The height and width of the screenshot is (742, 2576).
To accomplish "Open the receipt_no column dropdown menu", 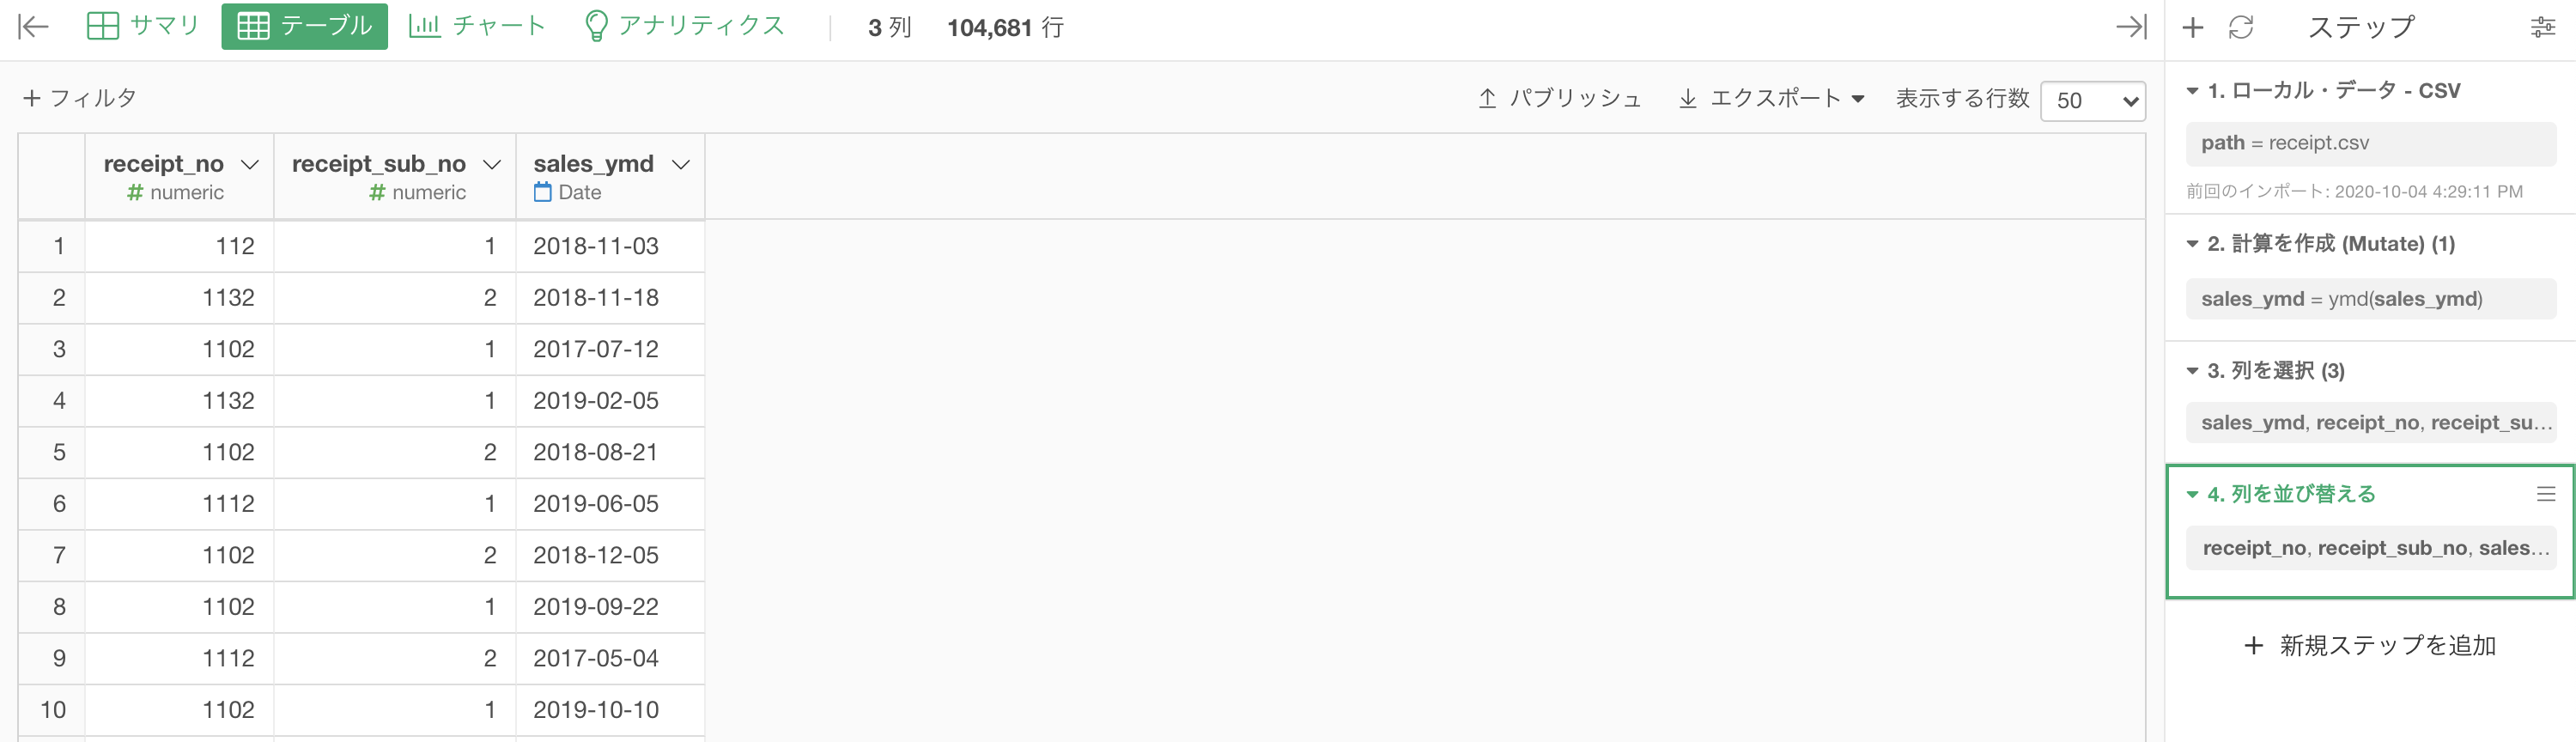I will pyautogui.click(x=250, y=164).
